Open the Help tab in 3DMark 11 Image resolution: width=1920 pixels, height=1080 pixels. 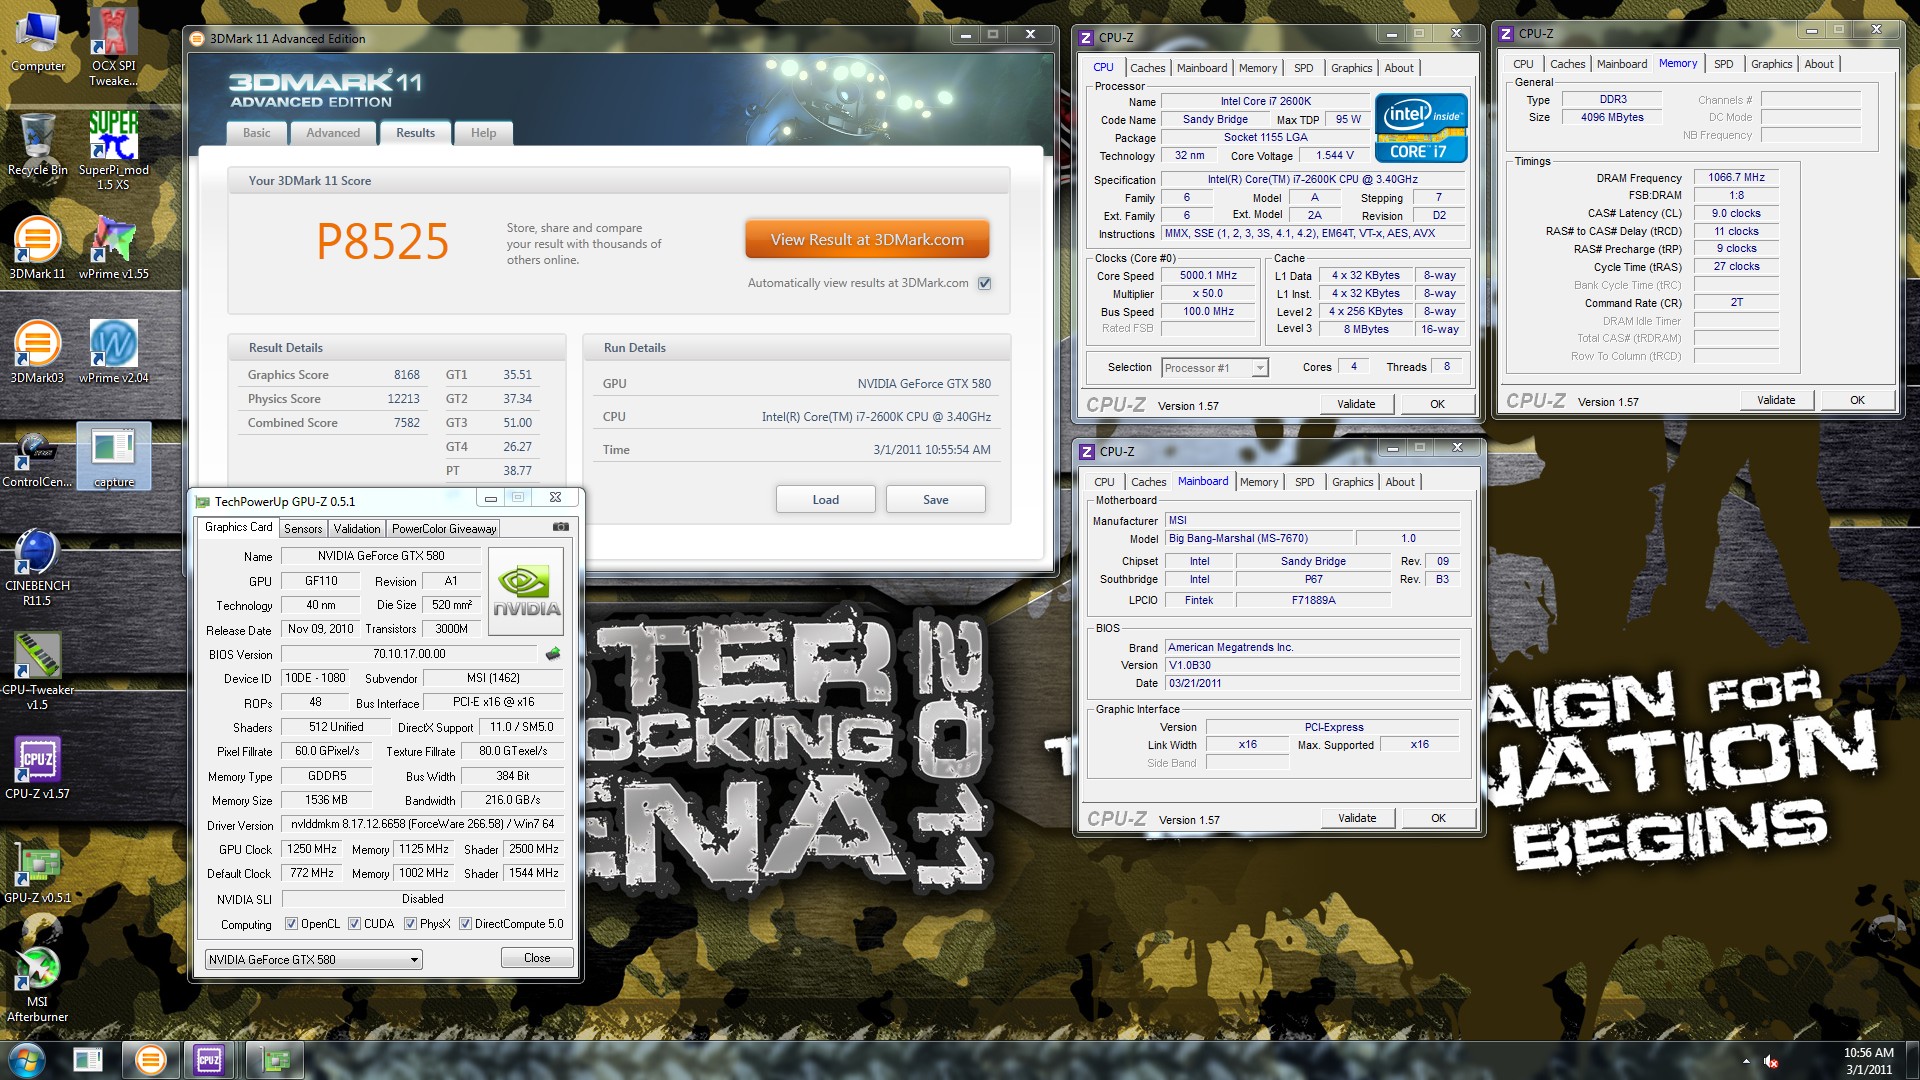coord(484,133)
